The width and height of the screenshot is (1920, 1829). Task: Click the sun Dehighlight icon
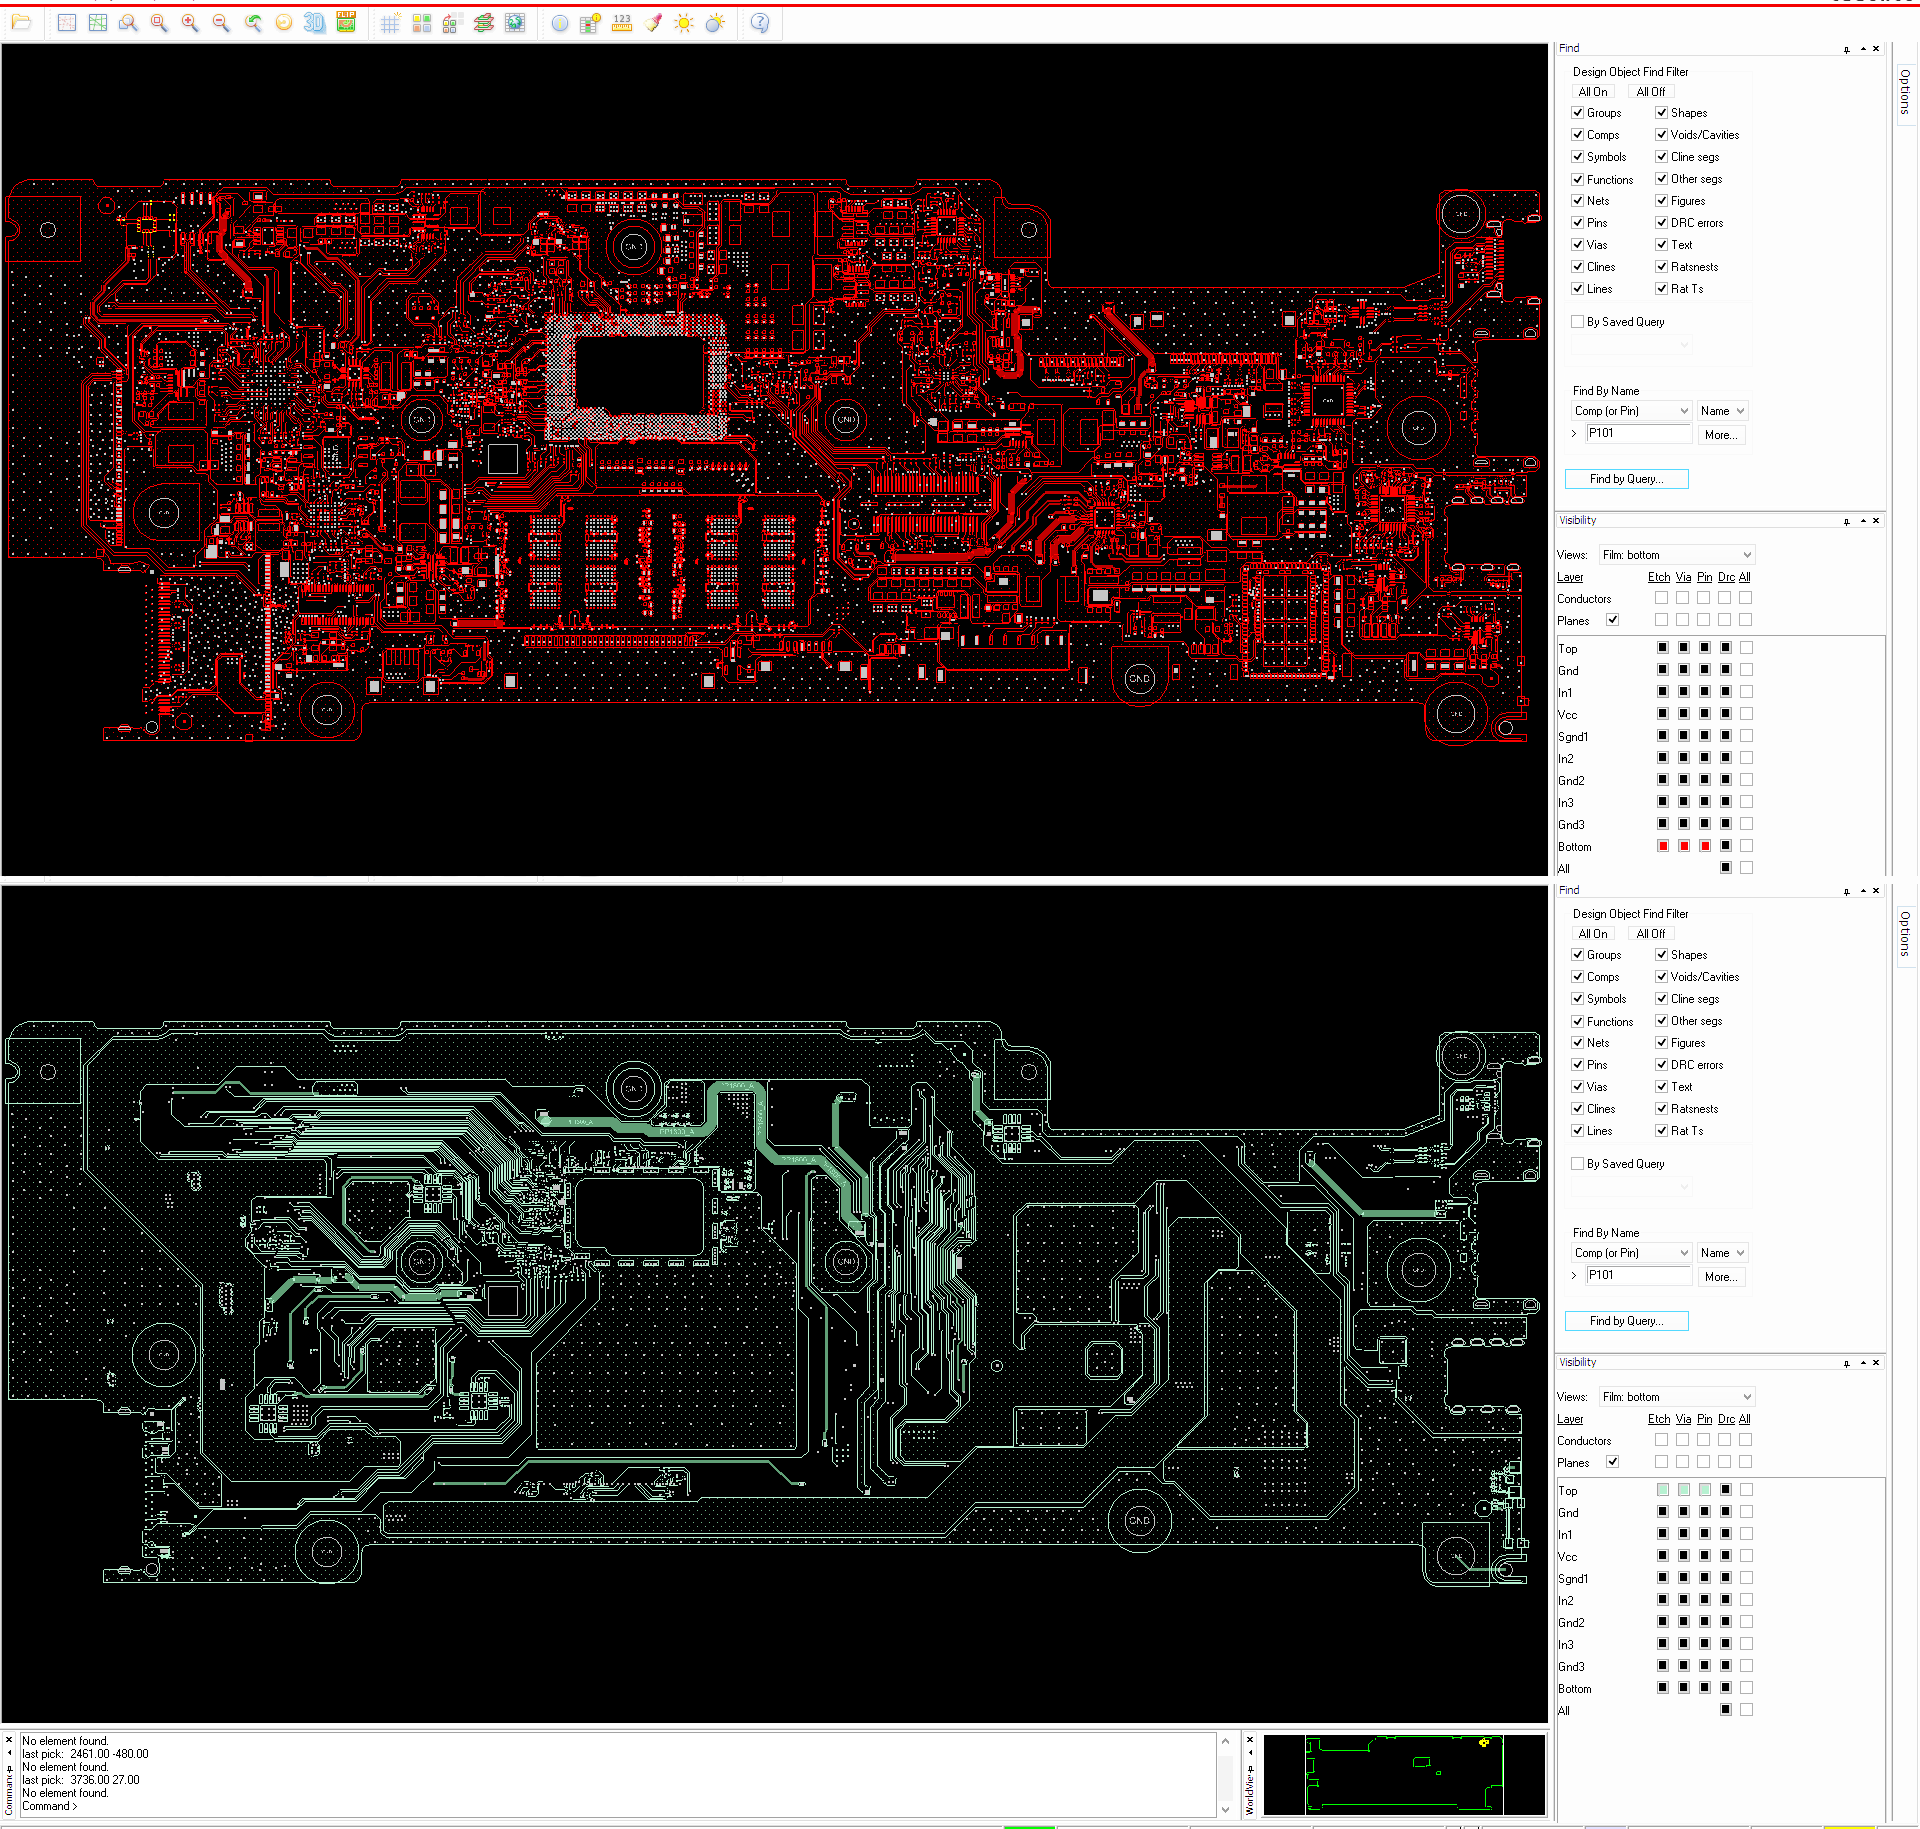pyautogui.click(x=684, y=23)
